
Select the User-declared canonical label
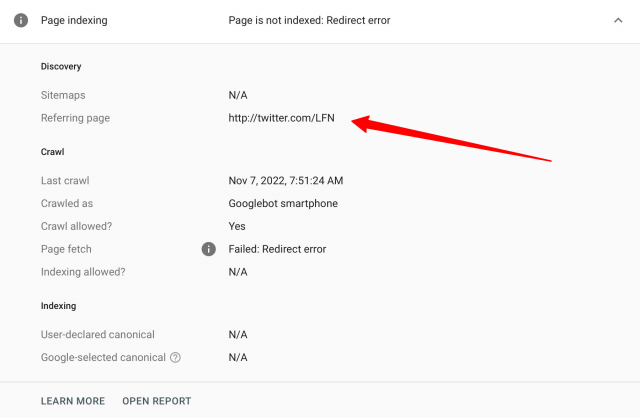98,334
